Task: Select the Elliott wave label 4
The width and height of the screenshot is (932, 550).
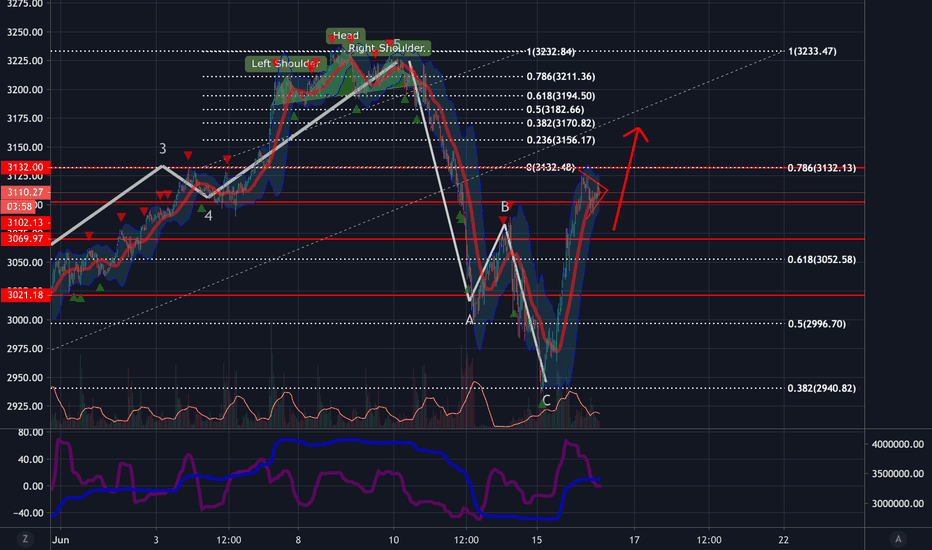Action: (208, 216)
